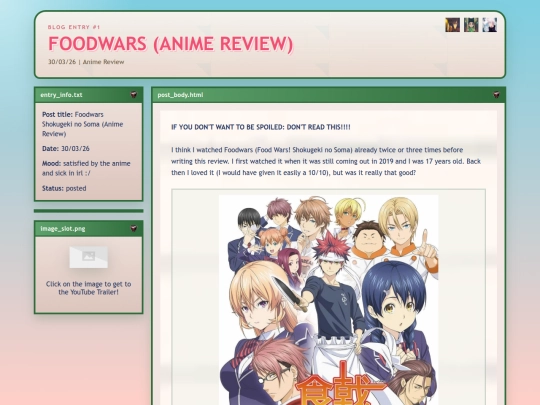This screenshot has height=405, width=540.
Task: Click the Foodwars anime poster image
Action: point(329,300)
